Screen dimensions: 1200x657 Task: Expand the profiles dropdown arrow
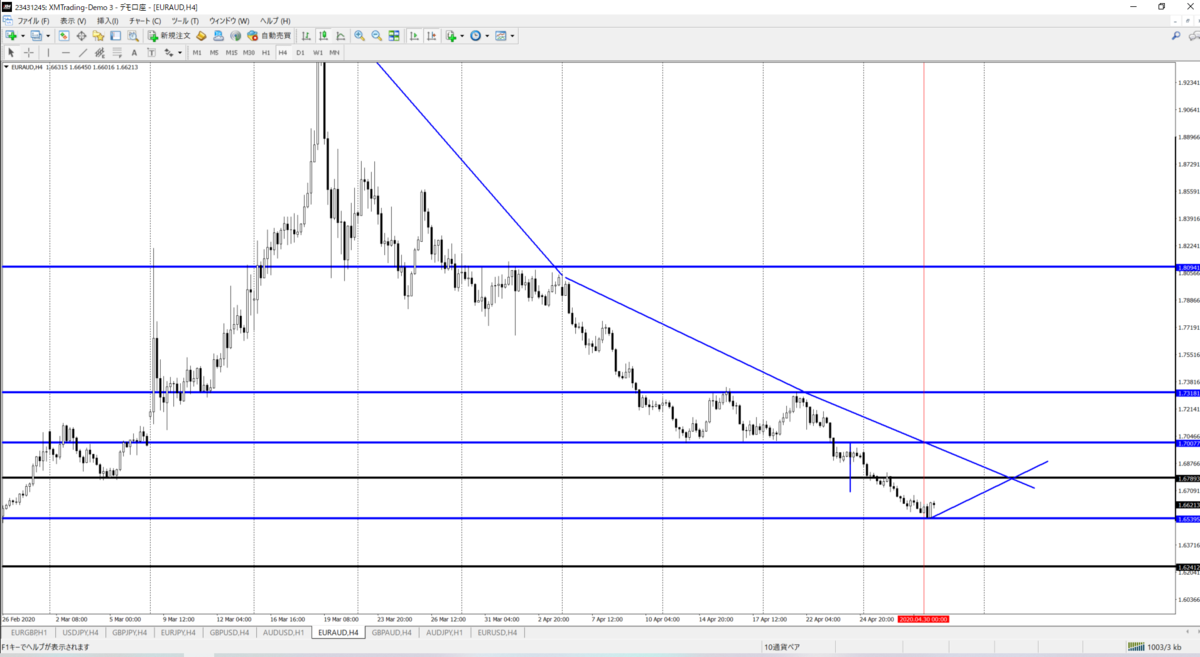pyautogui.click(x=48, y=36)
